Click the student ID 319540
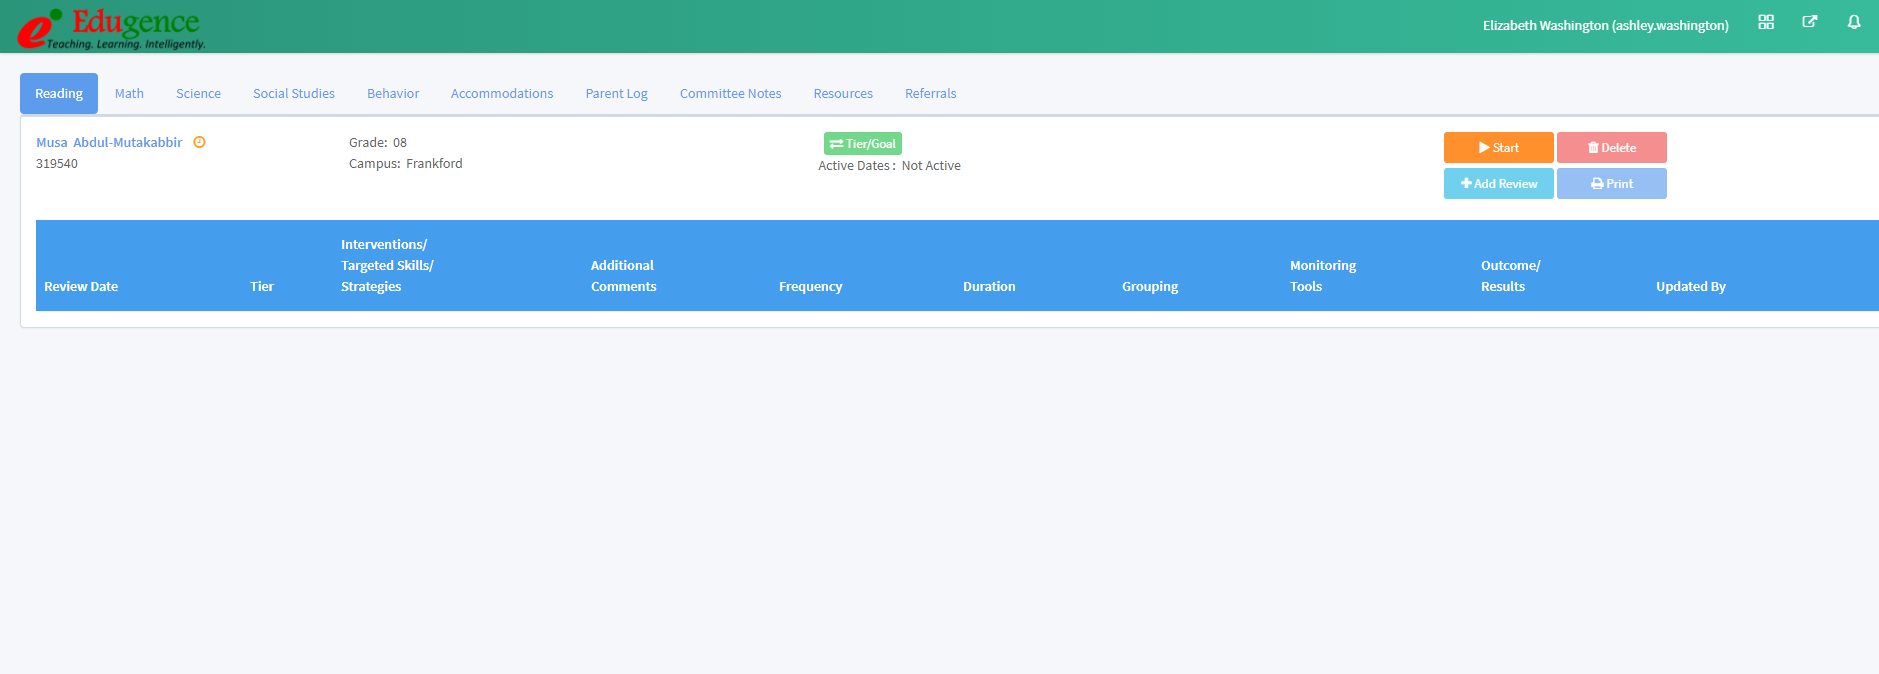Image resolution: width=1879 pixels, height=674 pixels. tap(57, 164)
